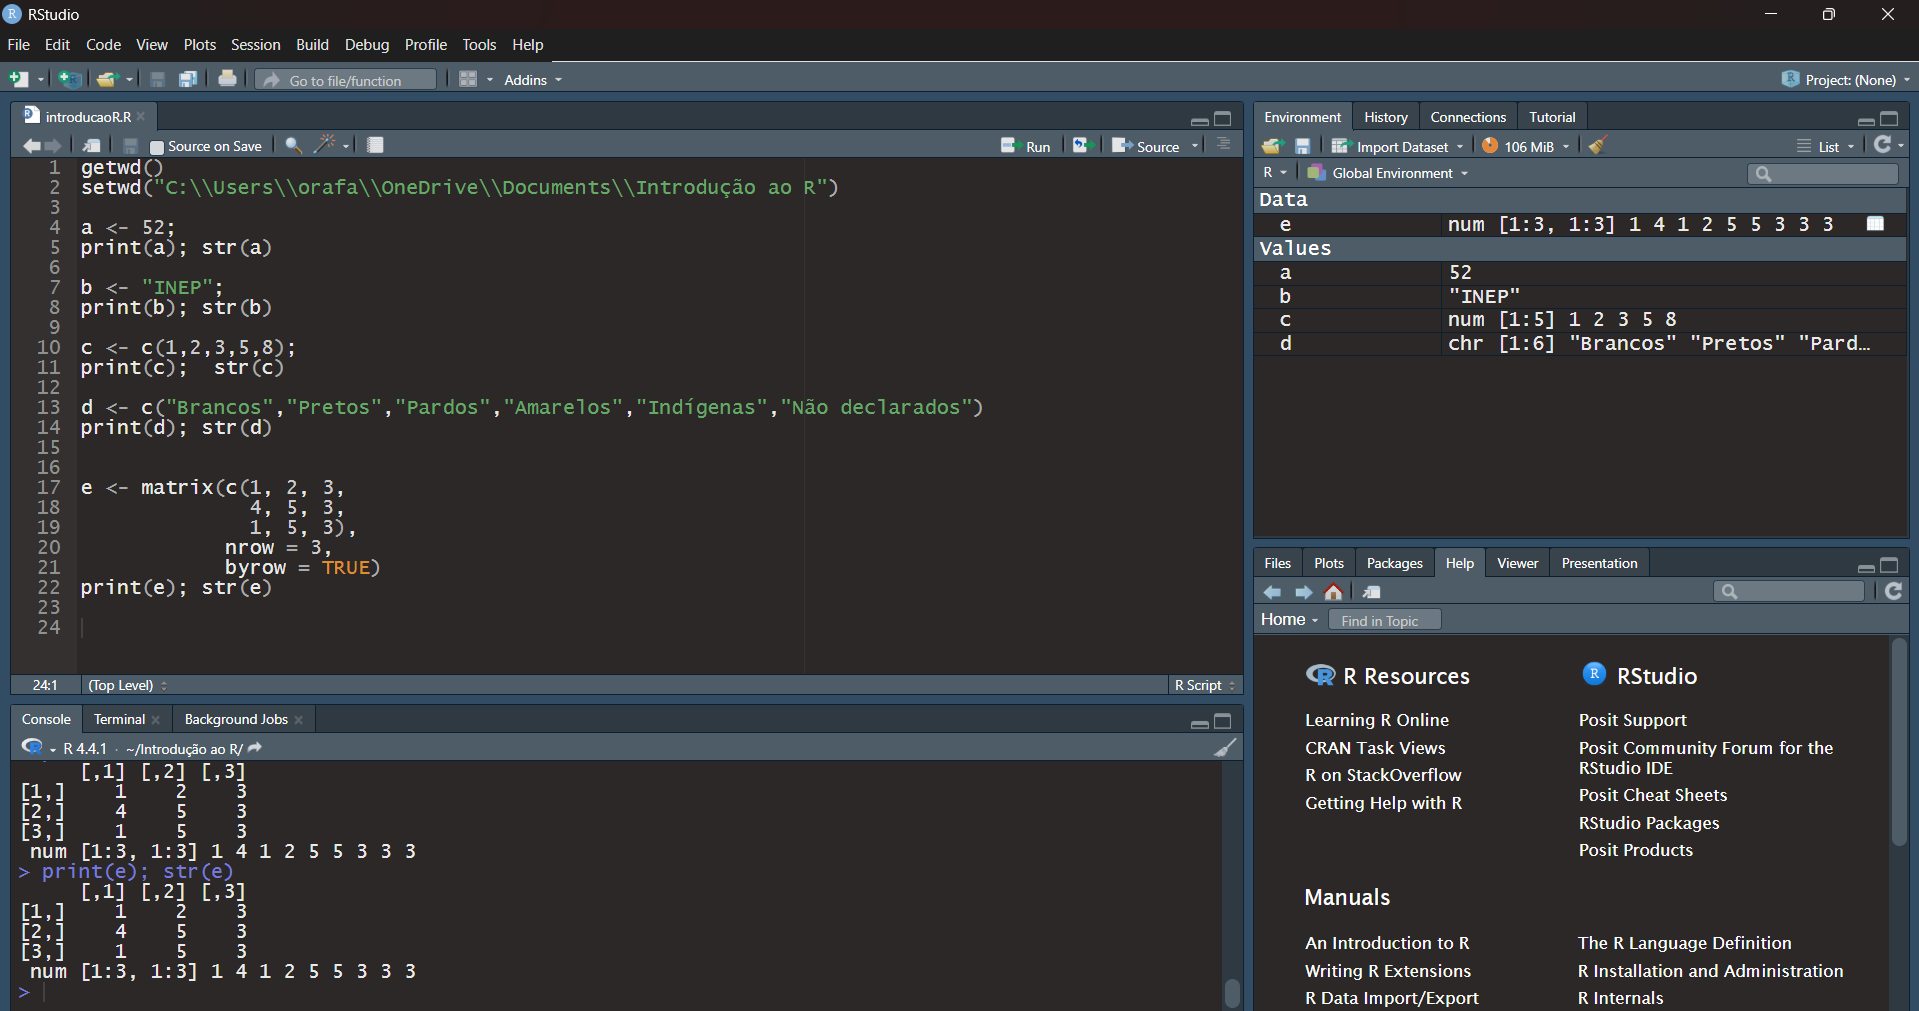Print the current file
The image size is (1919, 1011).
point(227,79)
